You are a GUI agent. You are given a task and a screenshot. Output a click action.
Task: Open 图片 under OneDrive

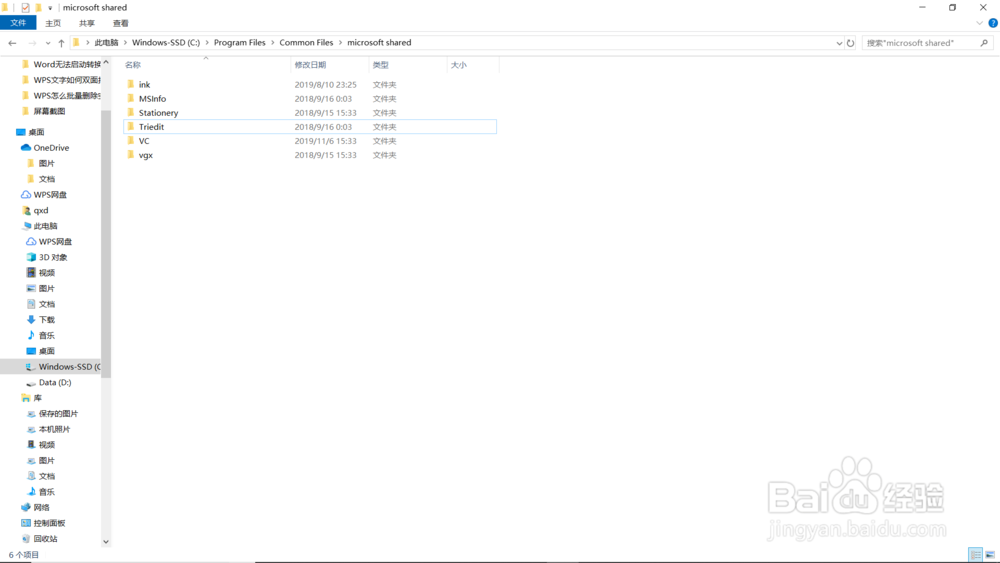click(x=47, y=163)
